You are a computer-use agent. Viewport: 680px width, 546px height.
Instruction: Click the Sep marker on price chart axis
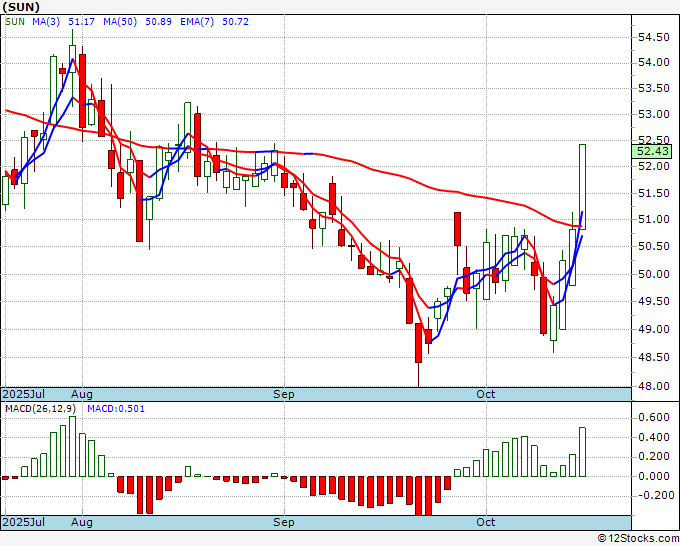[285, 394]
